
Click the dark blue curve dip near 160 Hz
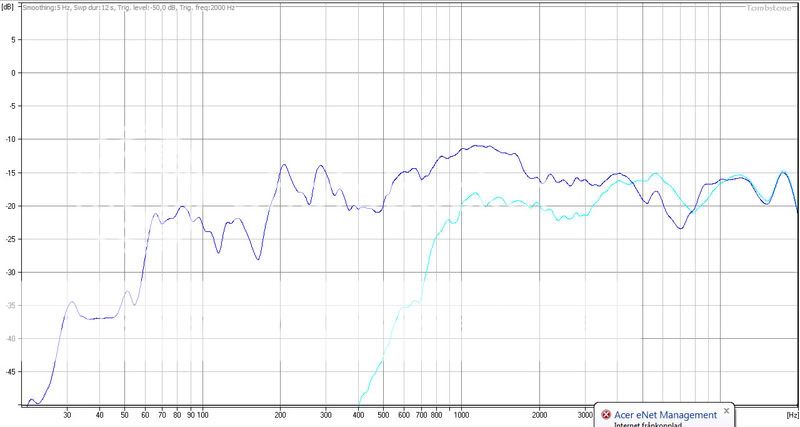click(x=257, y=259)
